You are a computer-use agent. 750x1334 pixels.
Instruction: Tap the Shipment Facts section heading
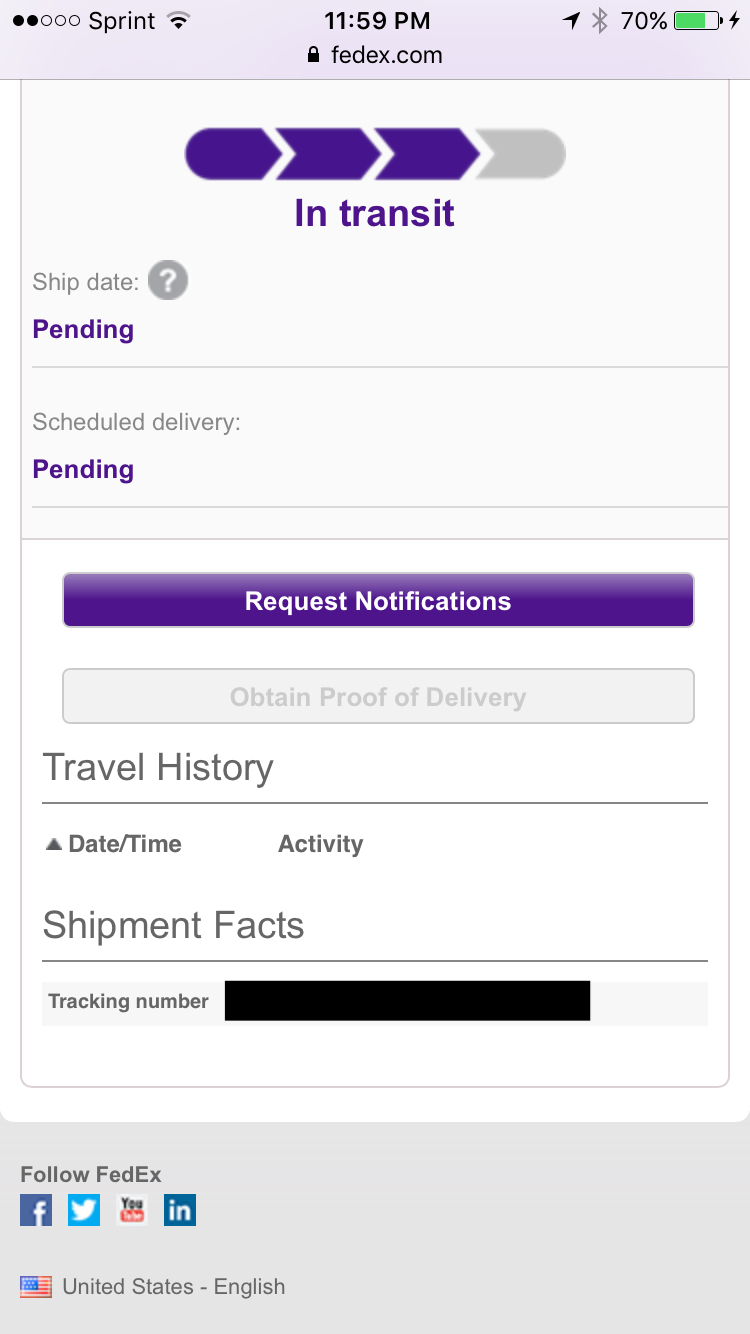(173, 925)
